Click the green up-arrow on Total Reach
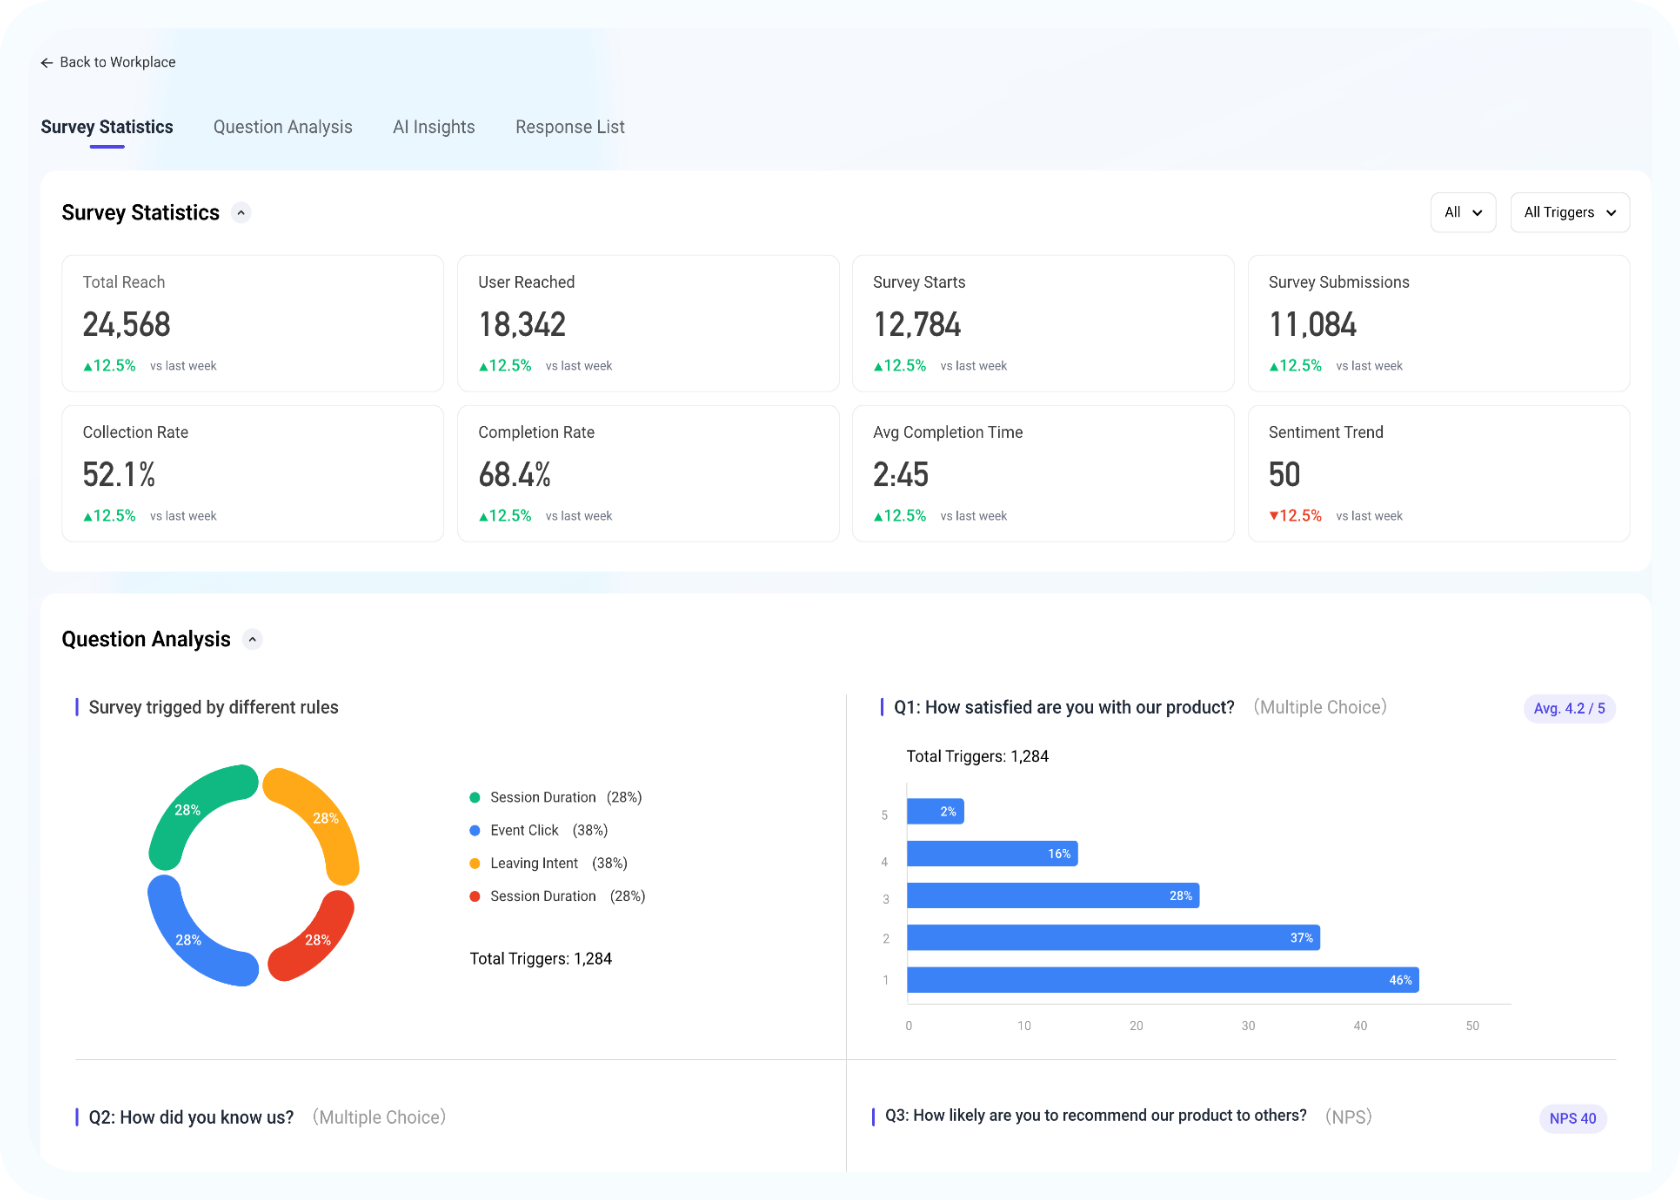Screen dimensions: 1680x1200 (x=87, y=365)
